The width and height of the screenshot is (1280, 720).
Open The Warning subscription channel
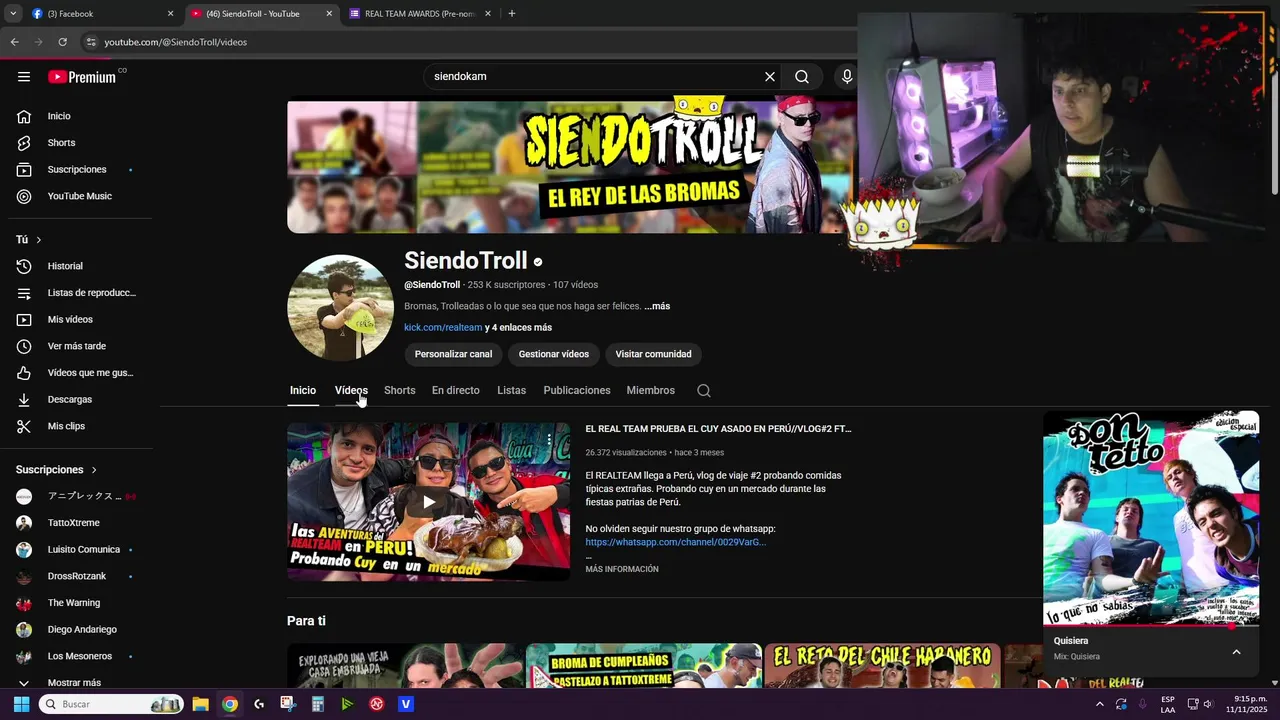[76, 603]
